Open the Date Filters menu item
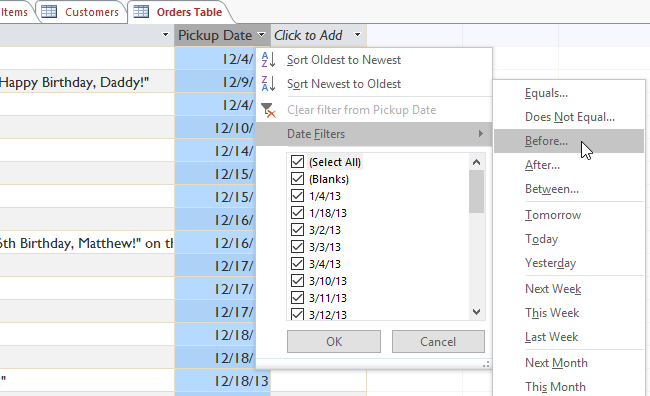Image resolution: width=650 pixels, height=396 pixels. click(374, 134)
